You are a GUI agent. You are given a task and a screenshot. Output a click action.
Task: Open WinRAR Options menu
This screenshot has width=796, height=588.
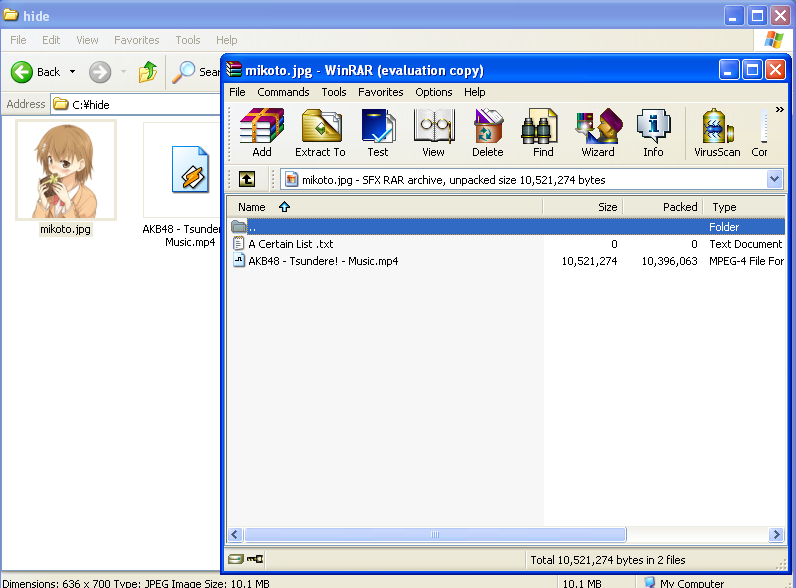coord(434,92)
